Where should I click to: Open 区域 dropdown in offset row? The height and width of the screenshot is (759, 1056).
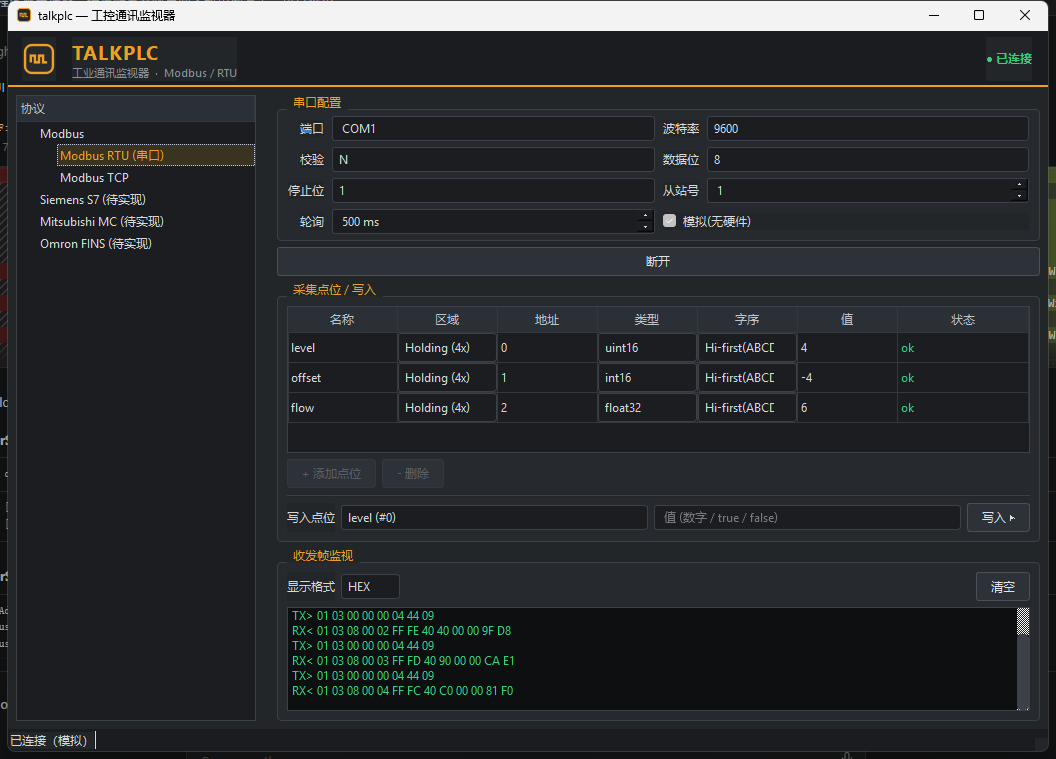click(x=447, y=378)
